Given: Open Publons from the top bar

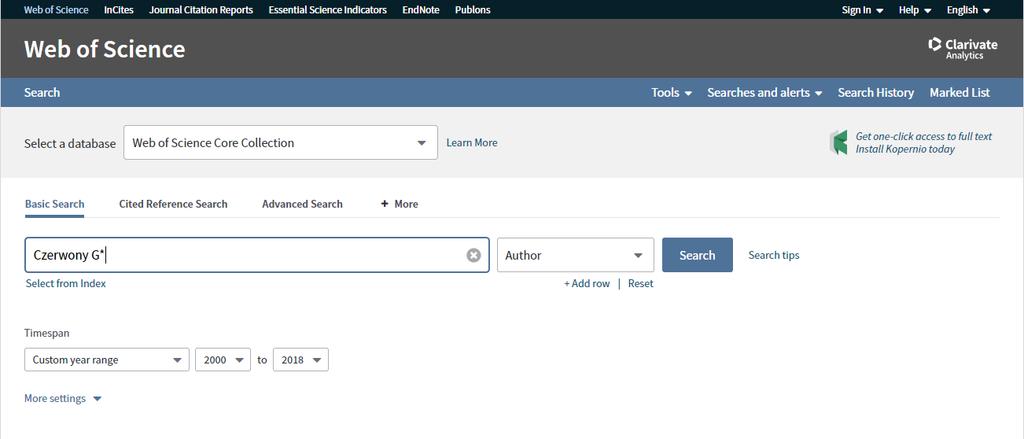Looking at the screenshot, I should pos(473,10).
